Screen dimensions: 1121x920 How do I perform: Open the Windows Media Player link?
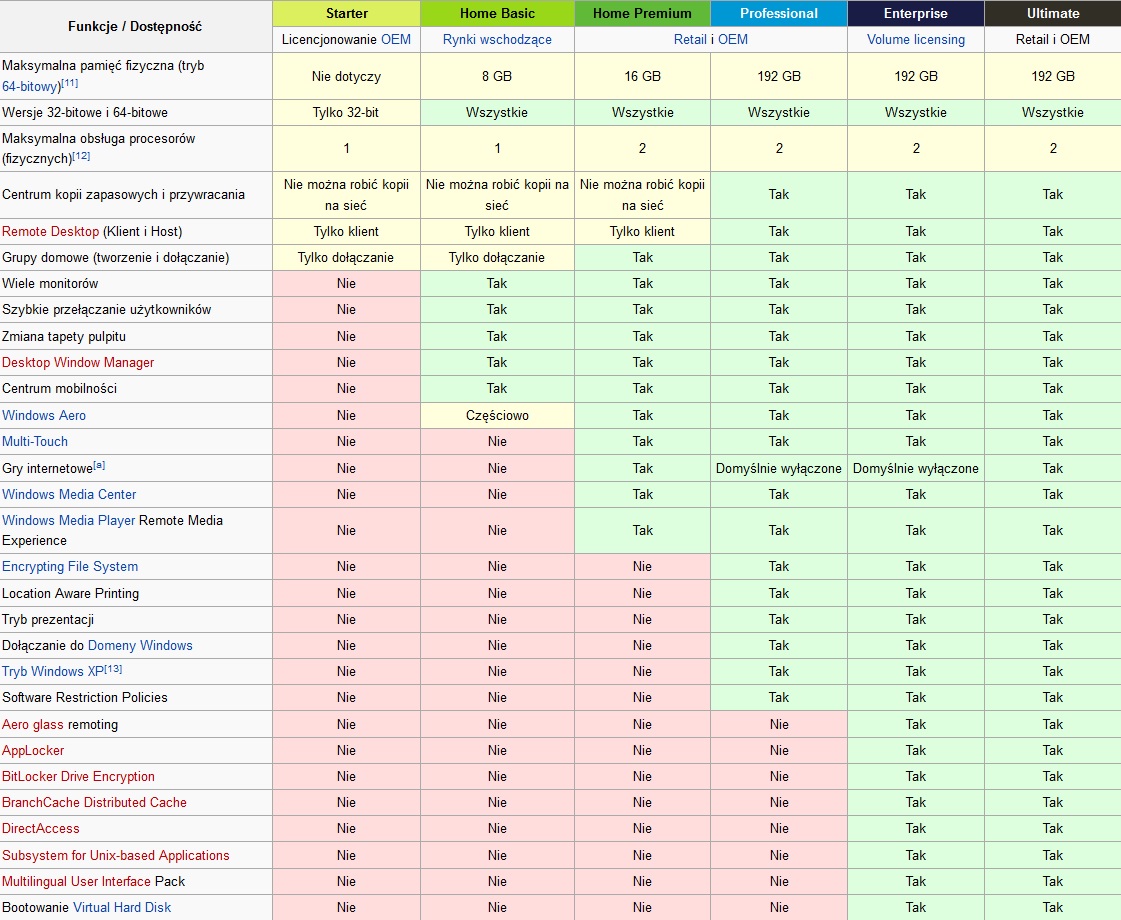69,520
